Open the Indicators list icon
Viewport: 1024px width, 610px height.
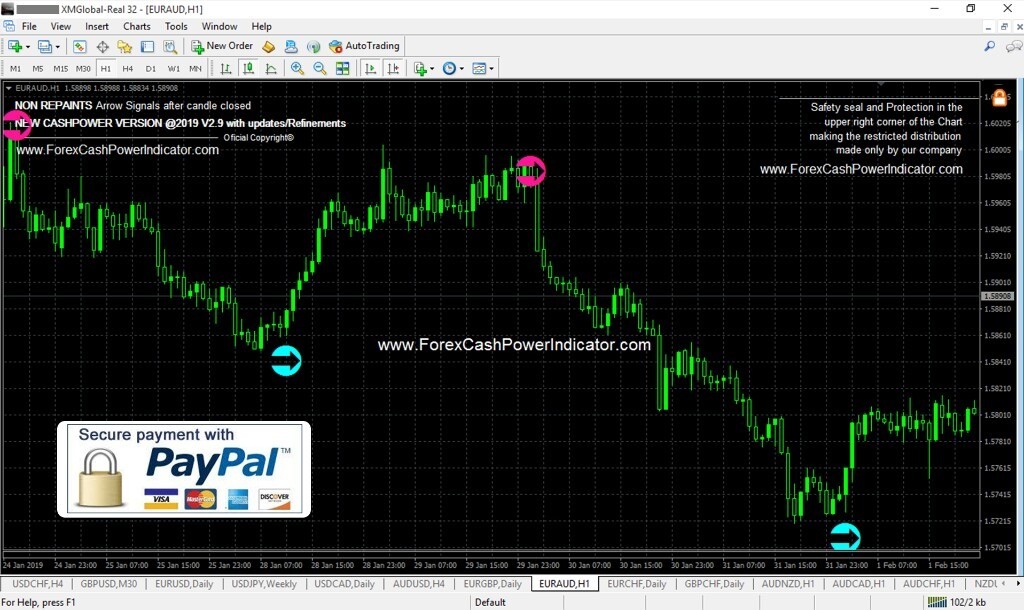click(x=420, y=69)
